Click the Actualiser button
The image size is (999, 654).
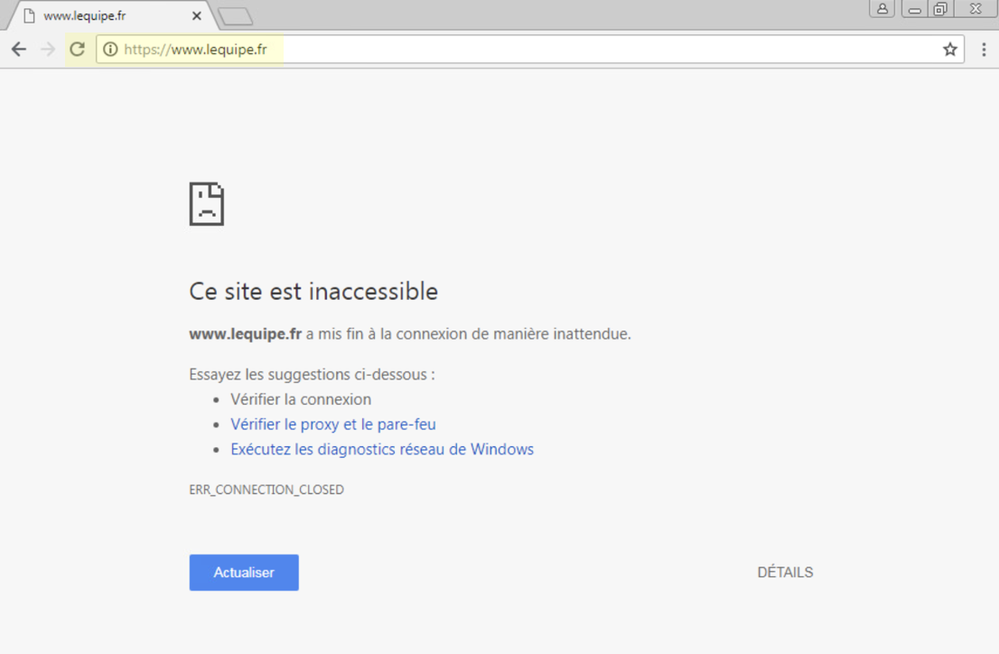pyautogui.click(x=244, y=572)
